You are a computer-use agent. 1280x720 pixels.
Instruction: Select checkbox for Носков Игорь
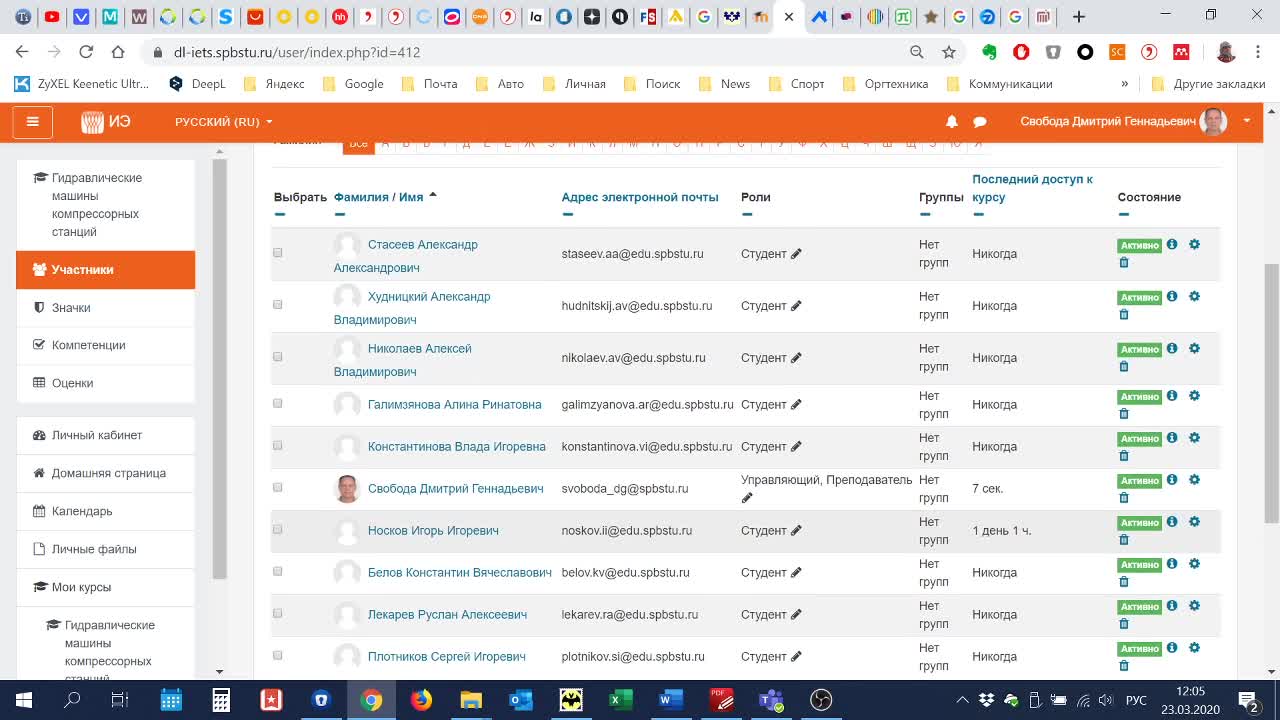tap(278, 530)
